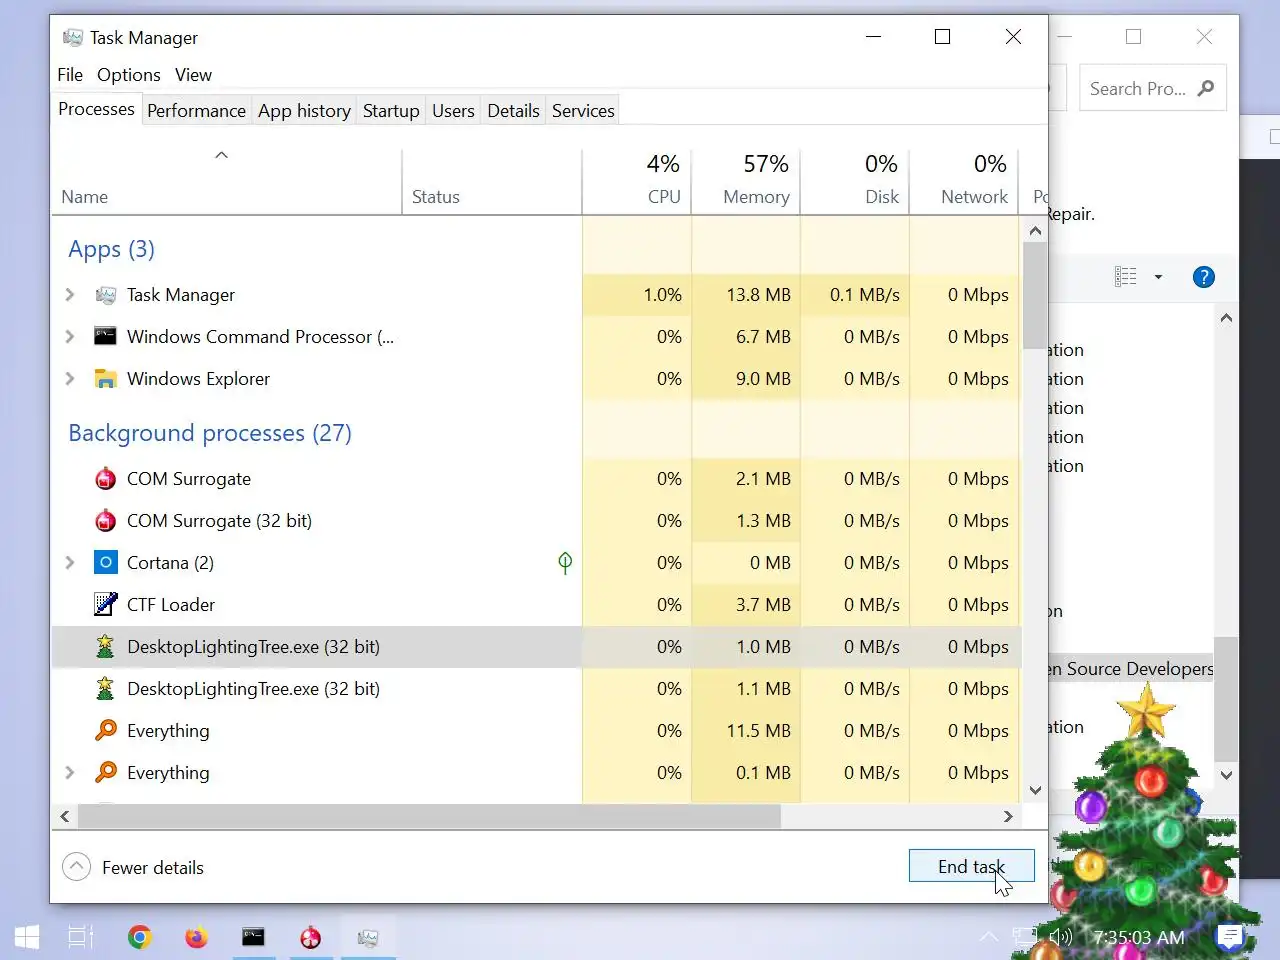Open the Windows Start menu
Image resolution: width=1280 pixels, height=960 pixels.
(x=27, y=937)
